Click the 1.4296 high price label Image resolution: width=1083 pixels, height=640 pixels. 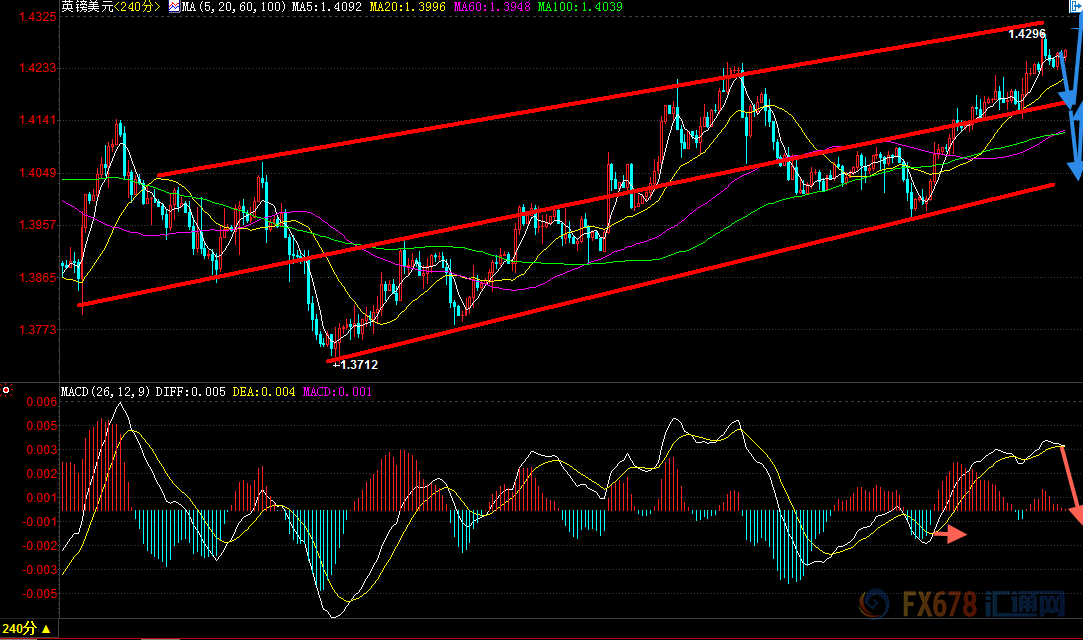tap(1027, 34)
